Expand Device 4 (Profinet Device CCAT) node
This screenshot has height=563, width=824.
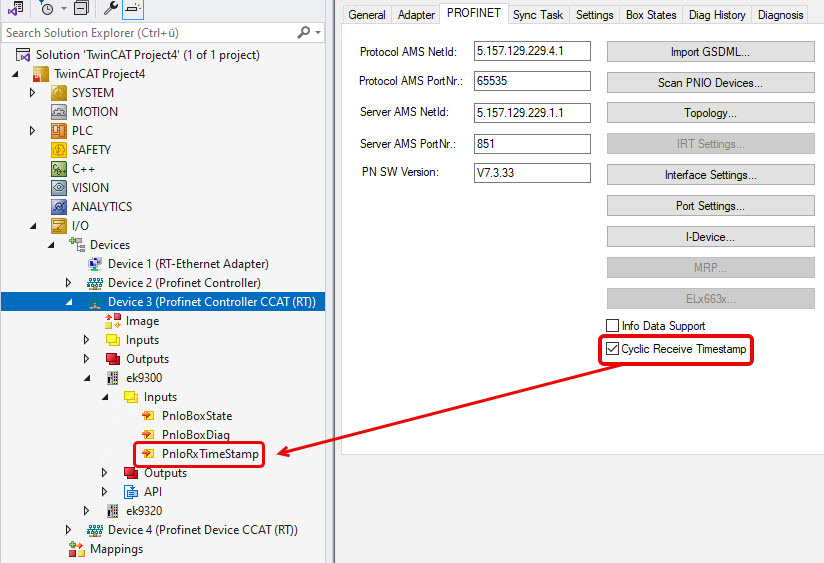[69, 530]
